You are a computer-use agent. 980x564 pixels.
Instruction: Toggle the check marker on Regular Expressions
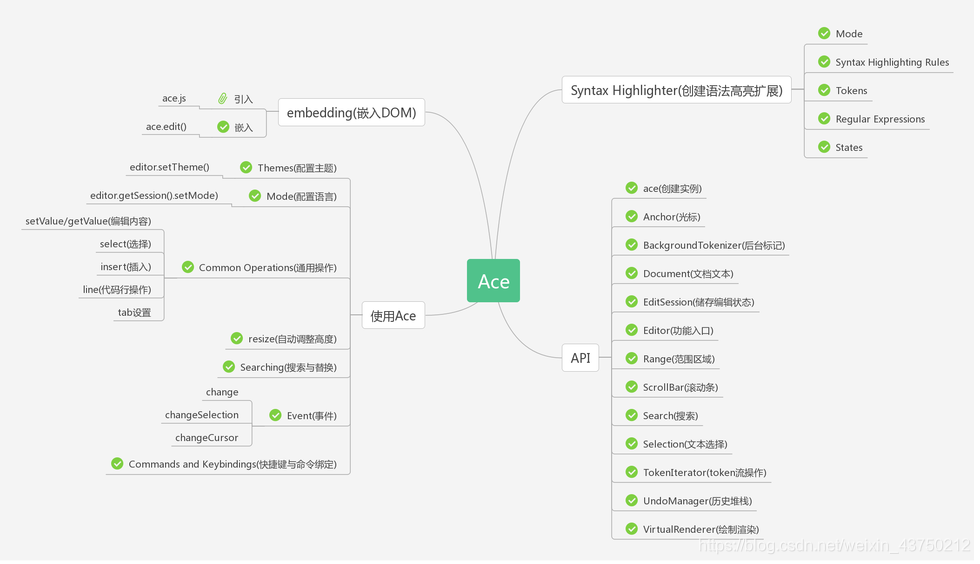[824, 118]
